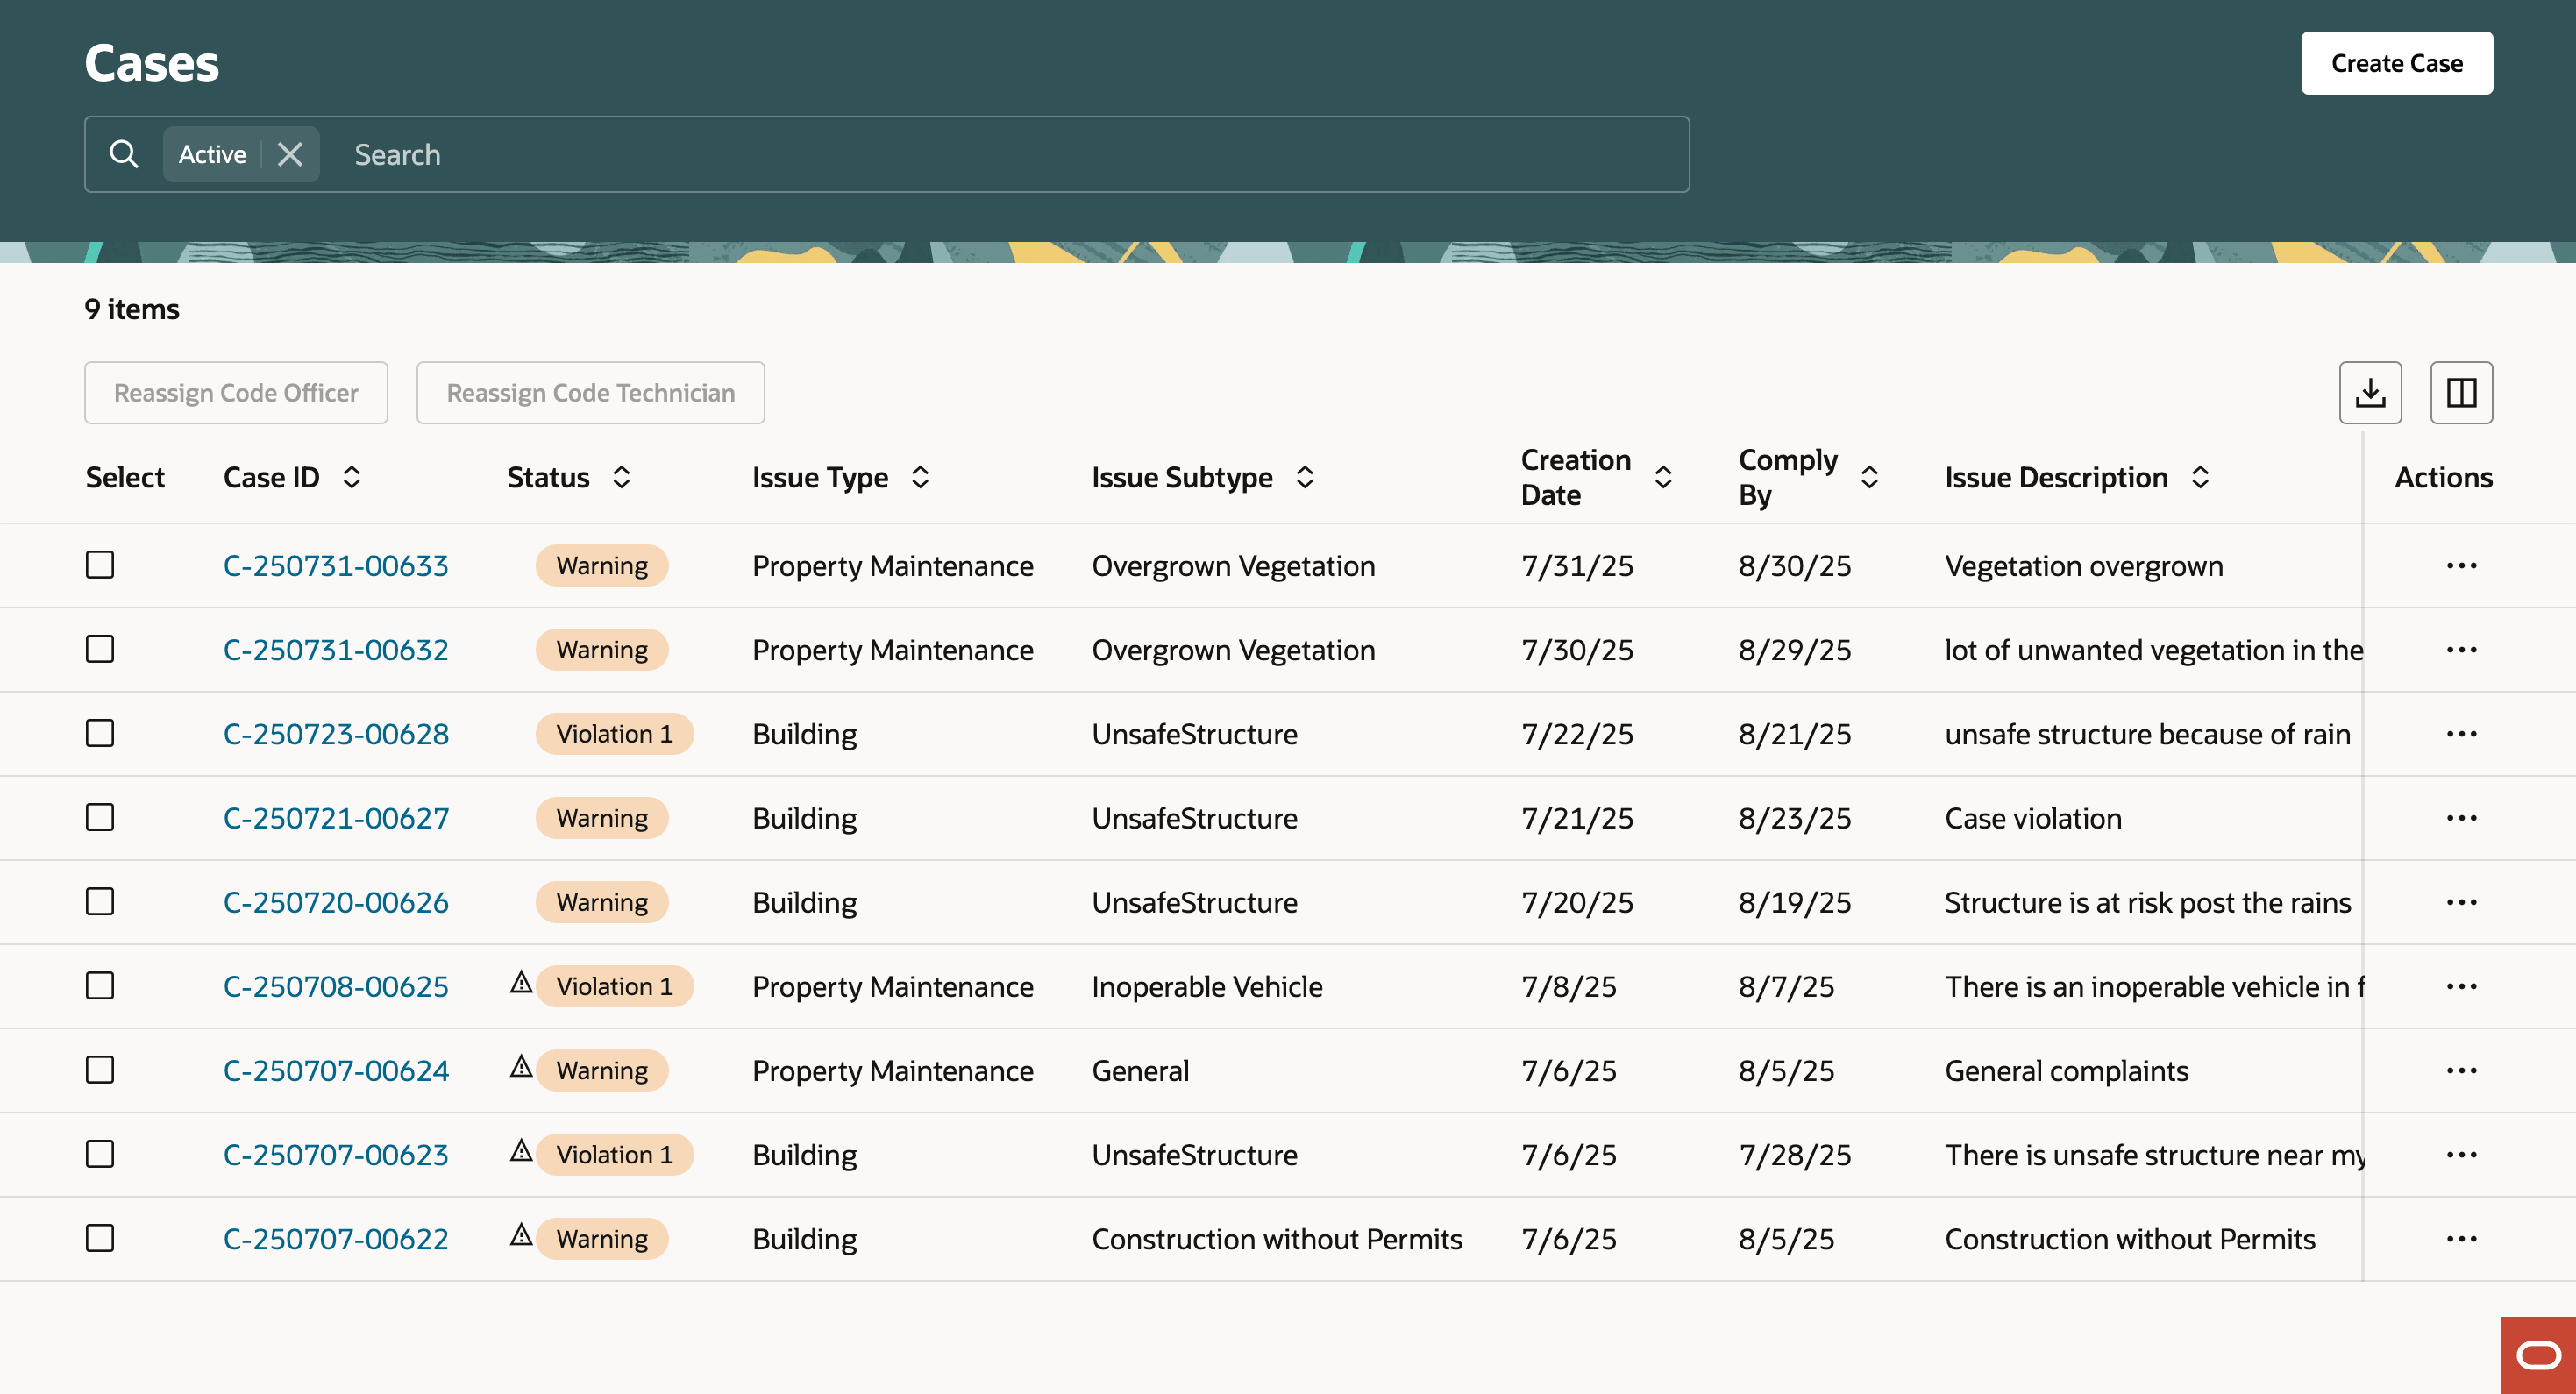2576x1394 pixels.
Task: Click the Create Case button
Action: (2396, 63)
